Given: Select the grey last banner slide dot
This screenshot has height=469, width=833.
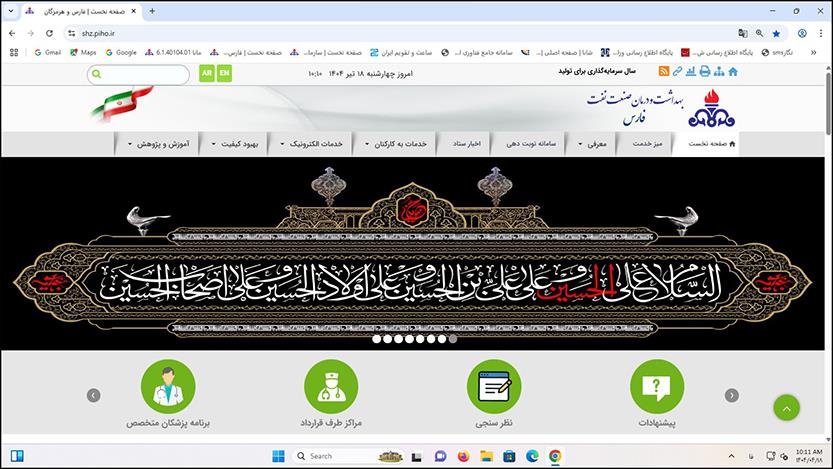Looking at the screenshot, I should click(x=453, y=339).
